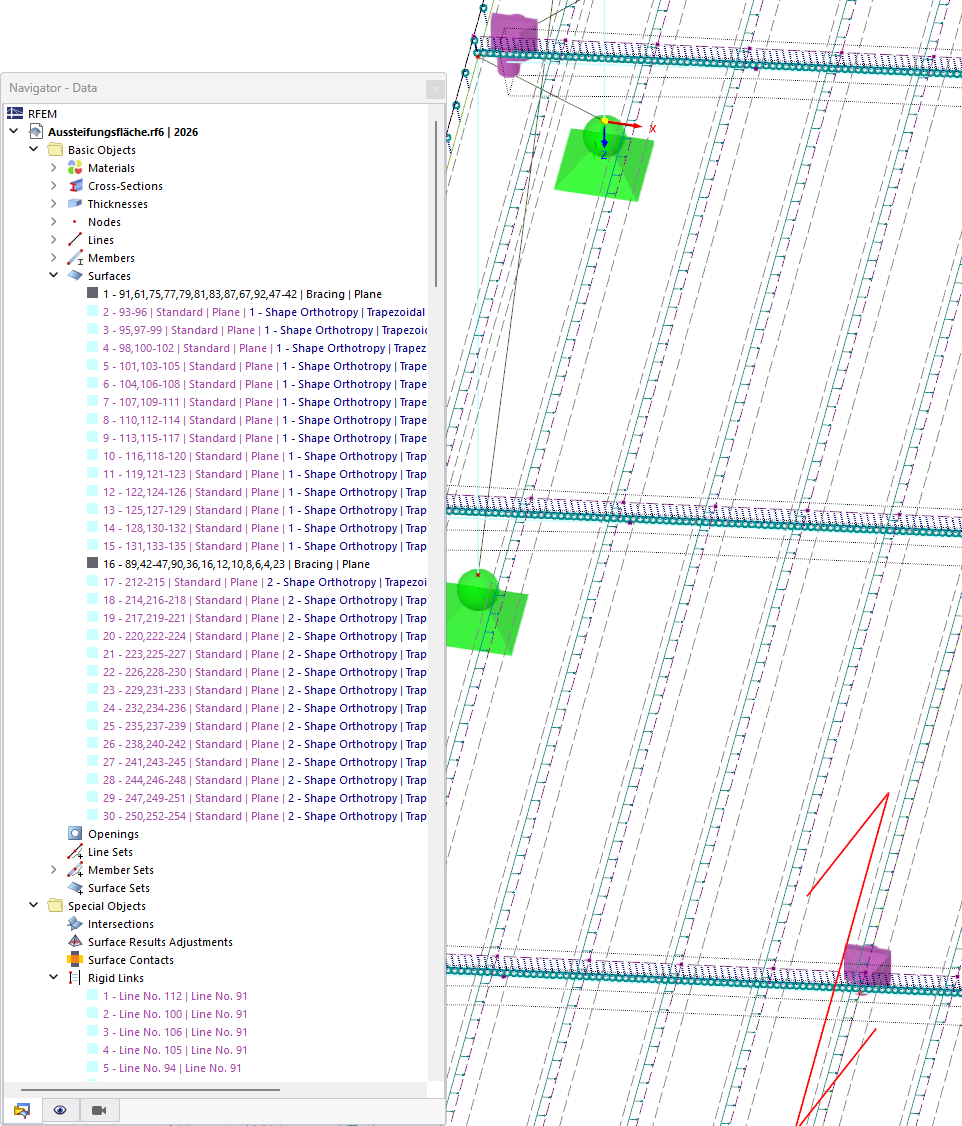
Task: Switch to the Views (camera) navigator tab
Action: (x=99, y=1110)
